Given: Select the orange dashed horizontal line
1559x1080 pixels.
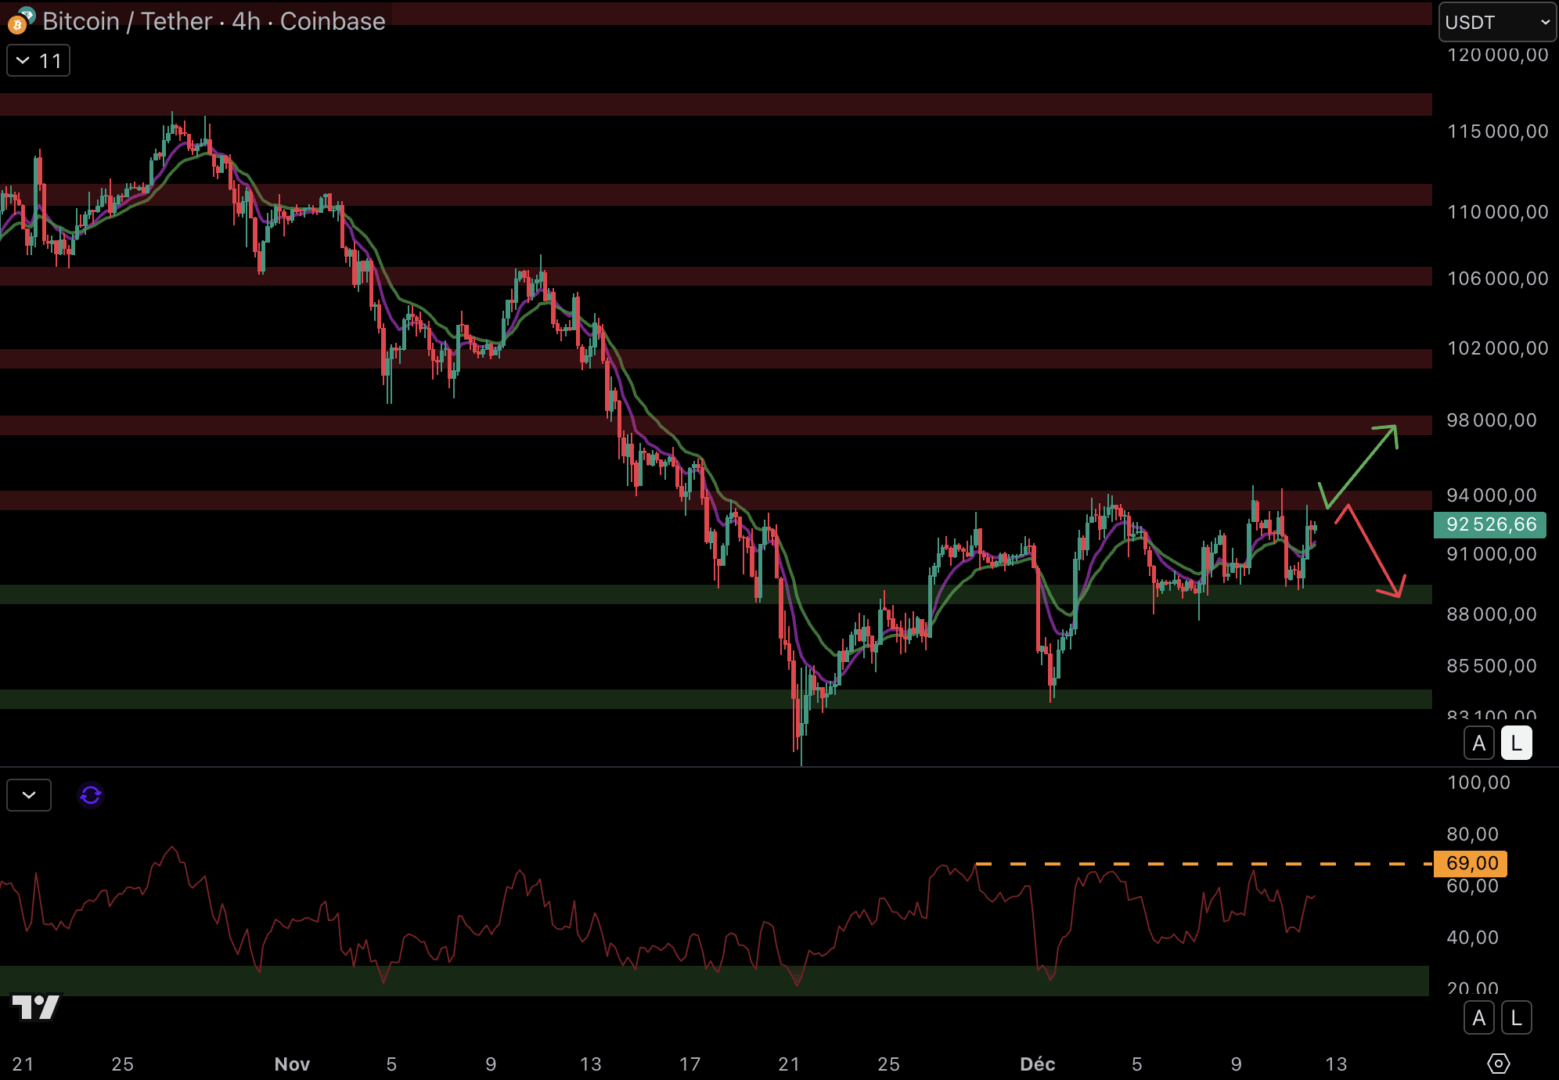Looking at the screenshot, I should pos(1200,863).
